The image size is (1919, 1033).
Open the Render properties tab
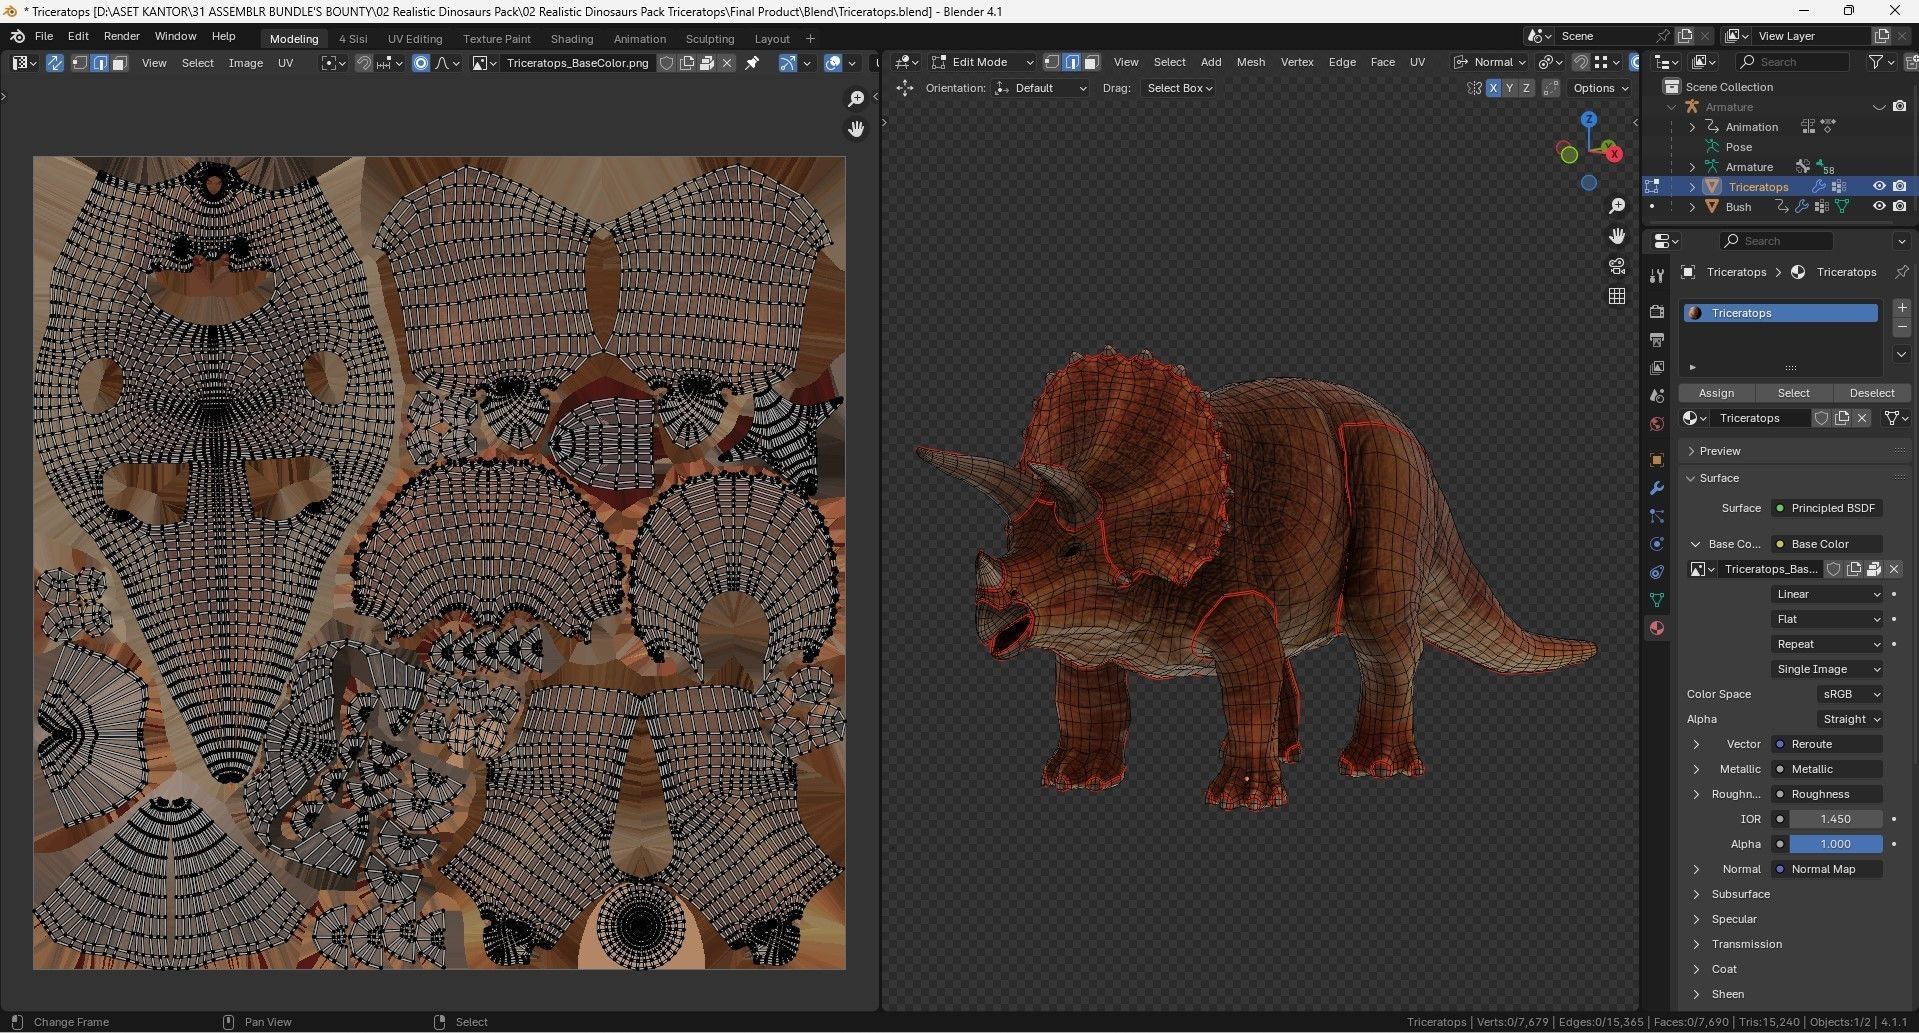coord(1657,312)
